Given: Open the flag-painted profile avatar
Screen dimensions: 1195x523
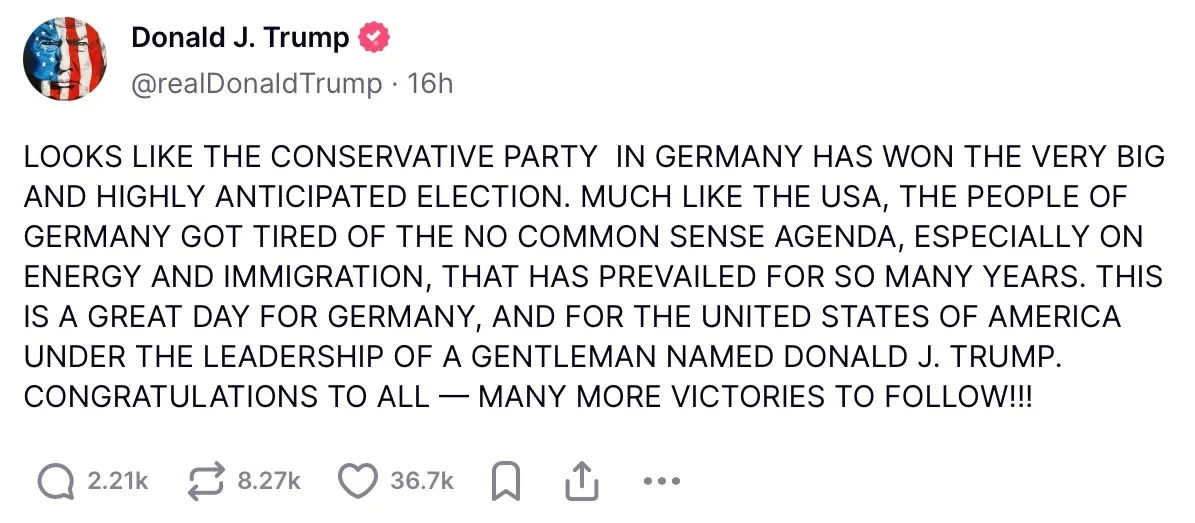Looking at the screenshot, I should [65, 59].
